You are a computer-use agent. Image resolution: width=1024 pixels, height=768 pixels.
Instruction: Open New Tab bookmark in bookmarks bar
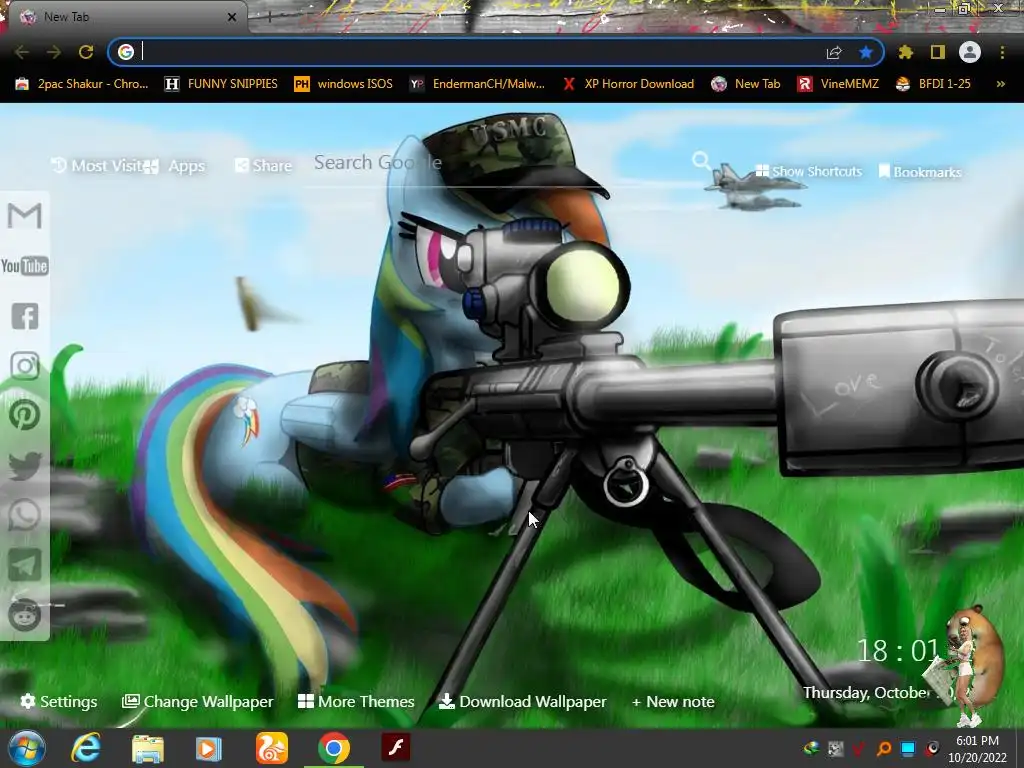(x=746, y=84)
